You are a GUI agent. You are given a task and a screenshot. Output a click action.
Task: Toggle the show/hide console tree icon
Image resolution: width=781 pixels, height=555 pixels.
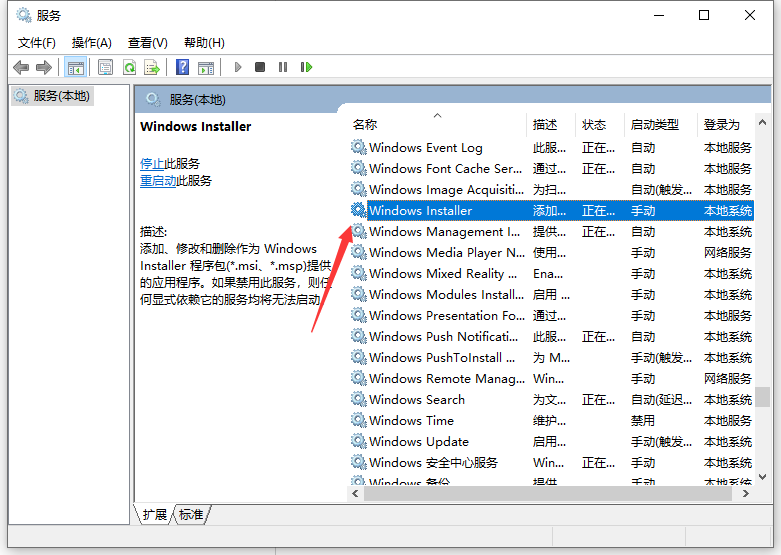point(76,67)
